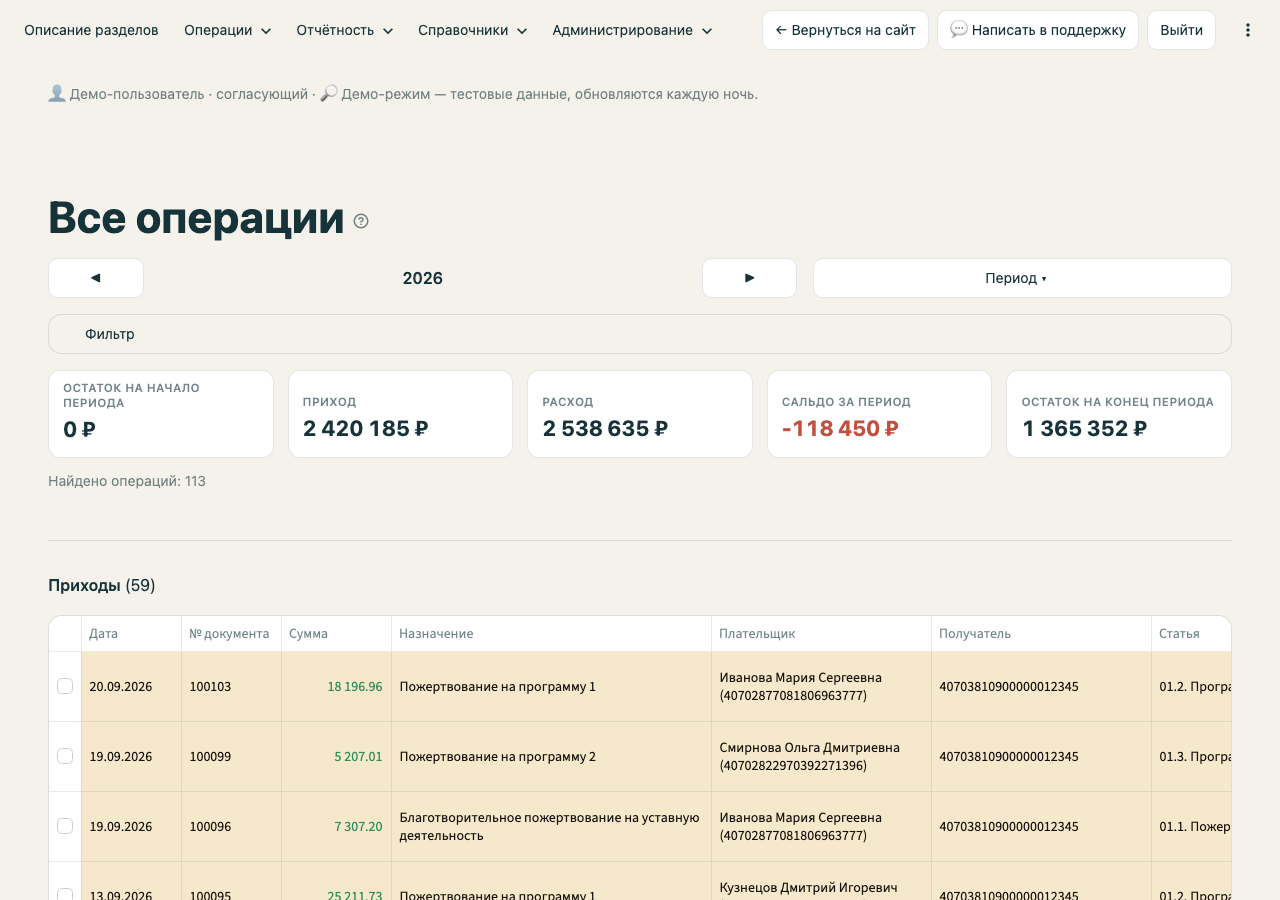Screen dimensions: 1280x900
Task: Expand the Фильтр panel
Action: point(640,334)
